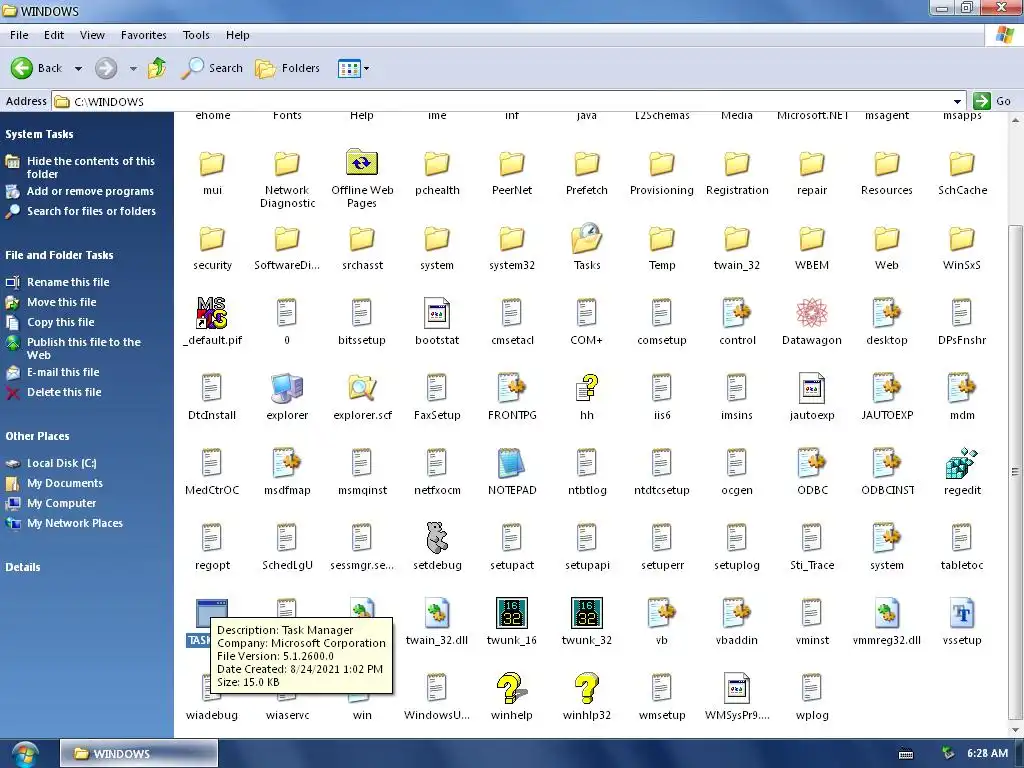
Task: Expand the Address bar dropdown
Action: (x=957, y=101)
